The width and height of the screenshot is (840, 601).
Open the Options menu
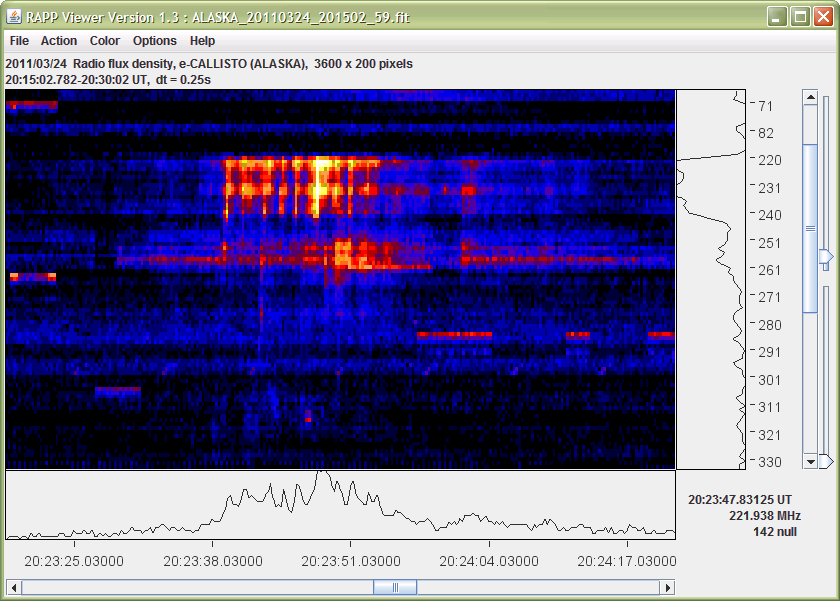pyautogui.click(x=154, y=41)
